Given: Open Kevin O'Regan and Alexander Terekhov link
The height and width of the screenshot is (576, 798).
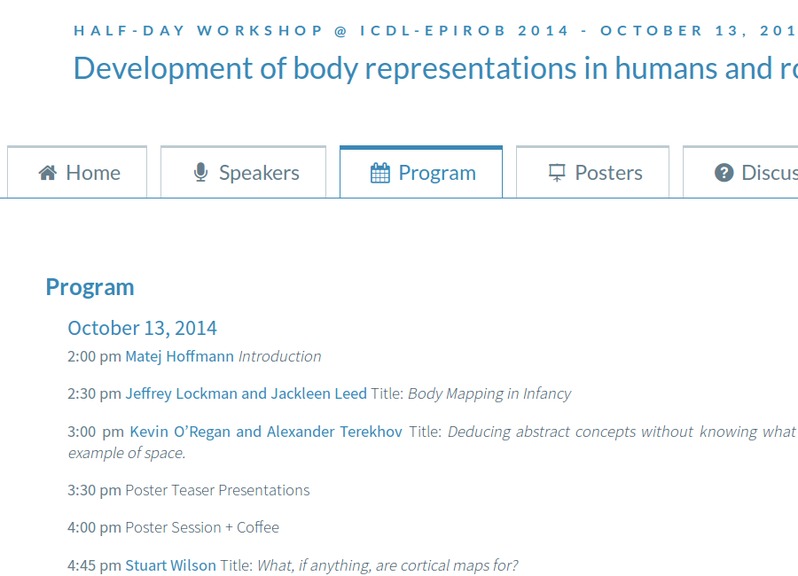Looking at the screenshot, I should tap(266, 431).
